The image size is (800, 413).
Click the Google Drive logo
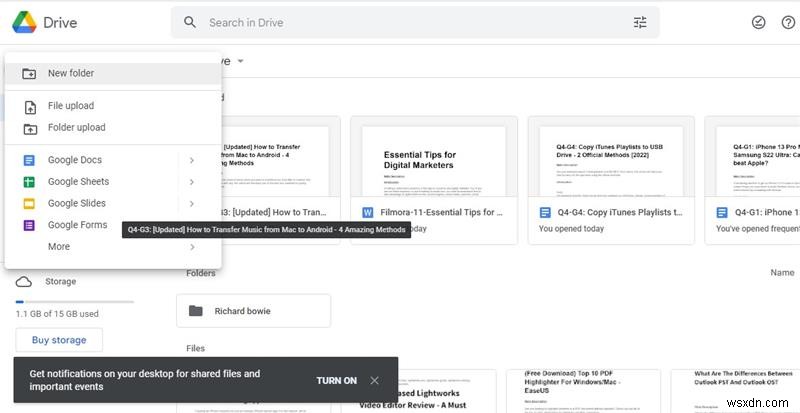pyautogui.click(x=24, y=22)
